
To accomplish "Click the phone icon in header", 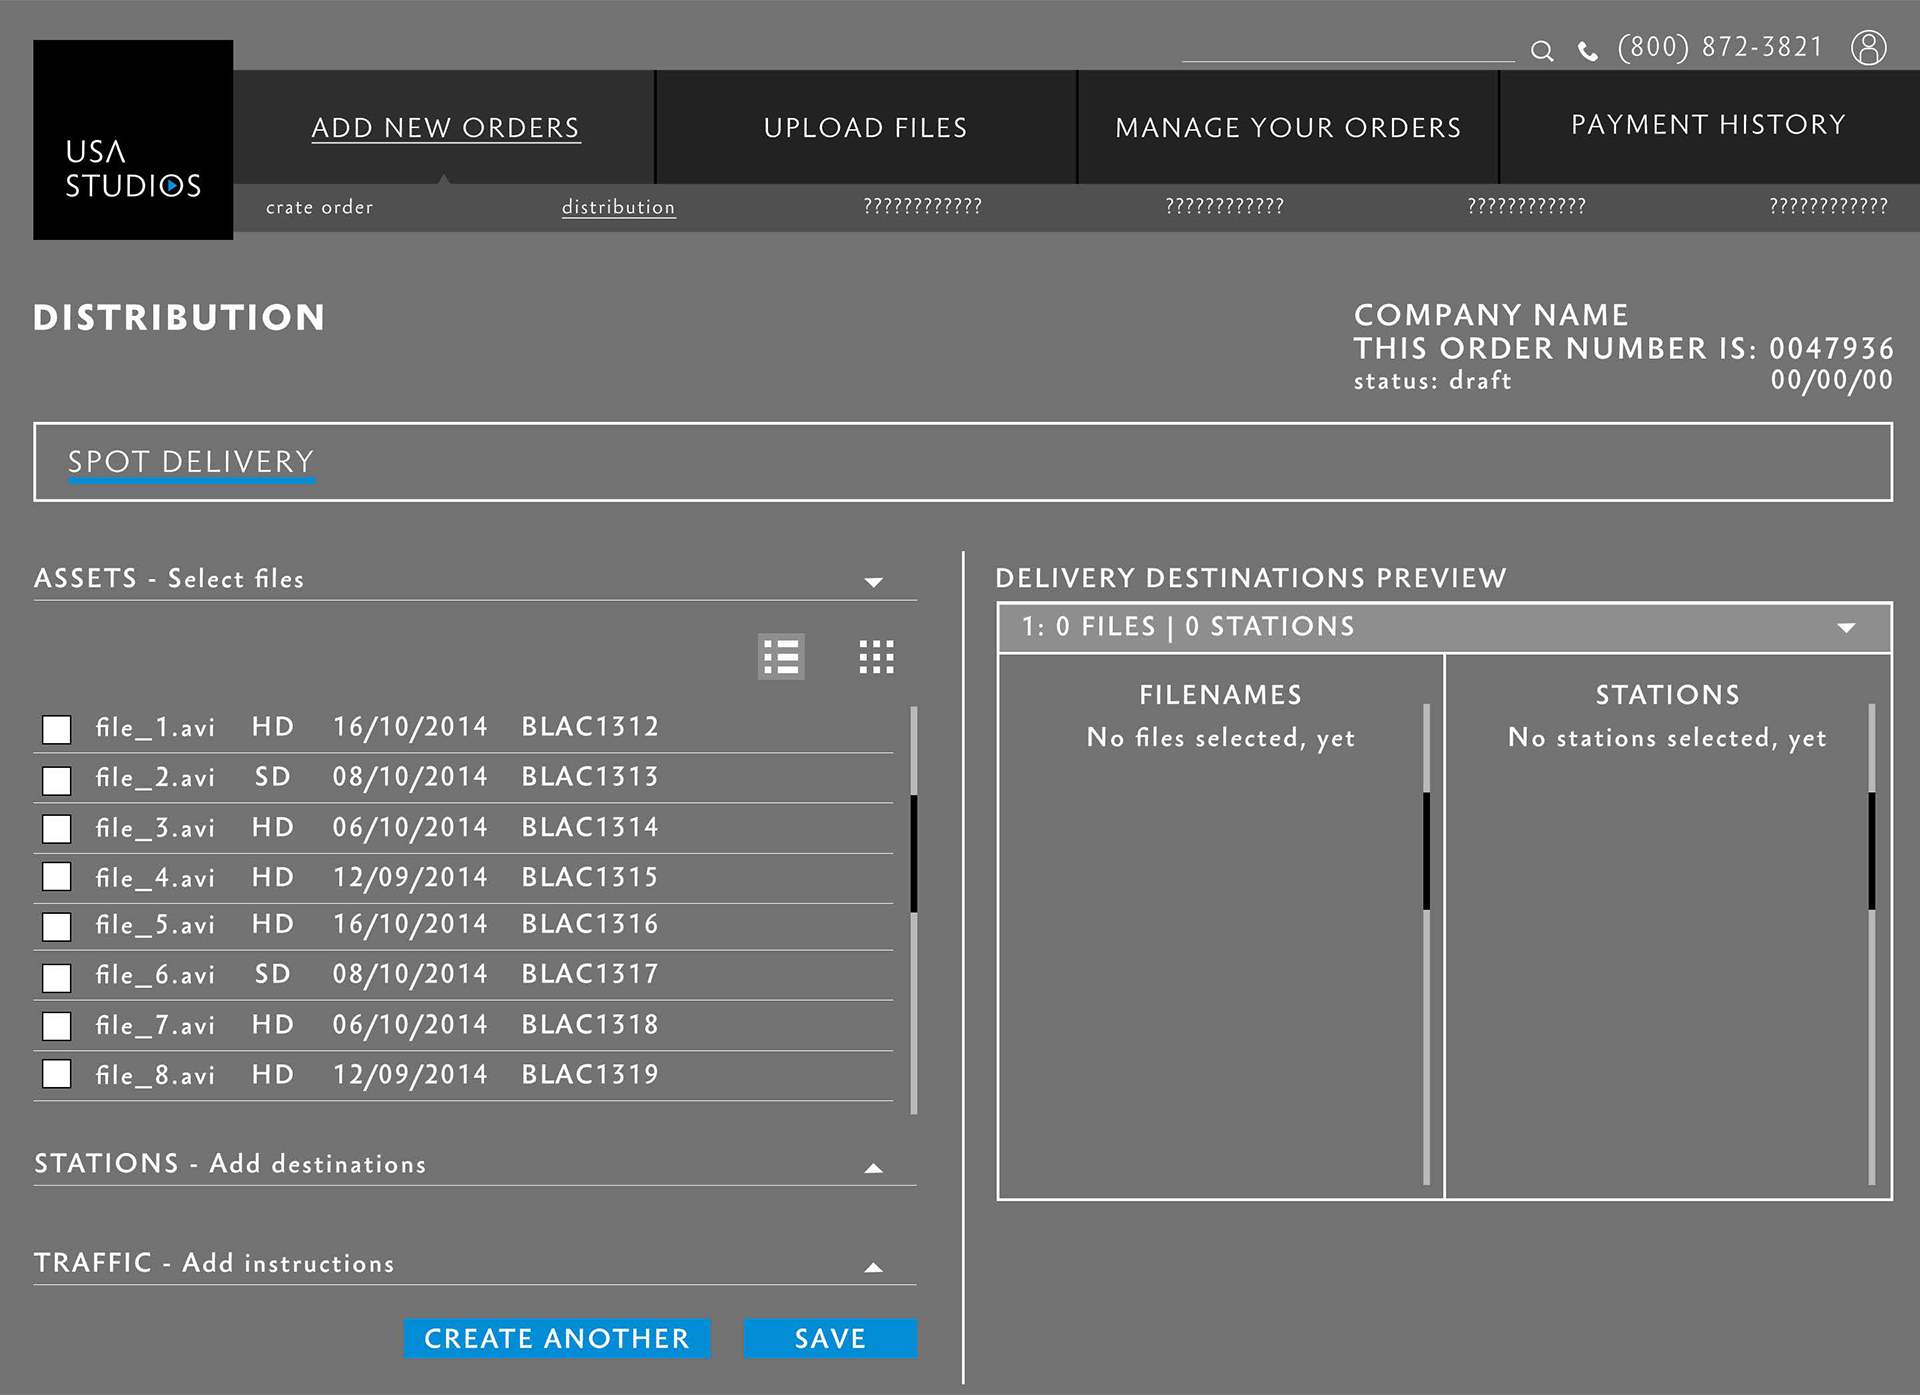I will point(1587,51).
